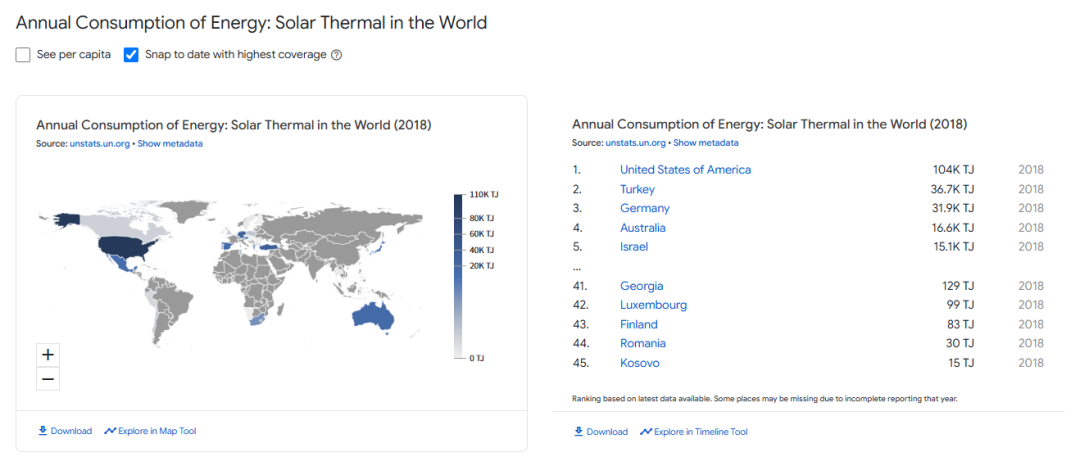Screen dimensions: 1080x475
Task: Open the help icon beside Snap to date
Action: click(336, 56)
